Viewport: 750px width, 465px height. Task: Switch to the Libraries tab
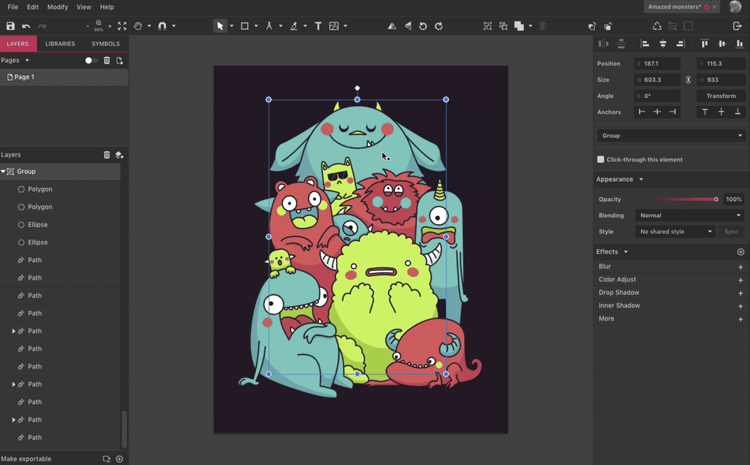[60, 44]
